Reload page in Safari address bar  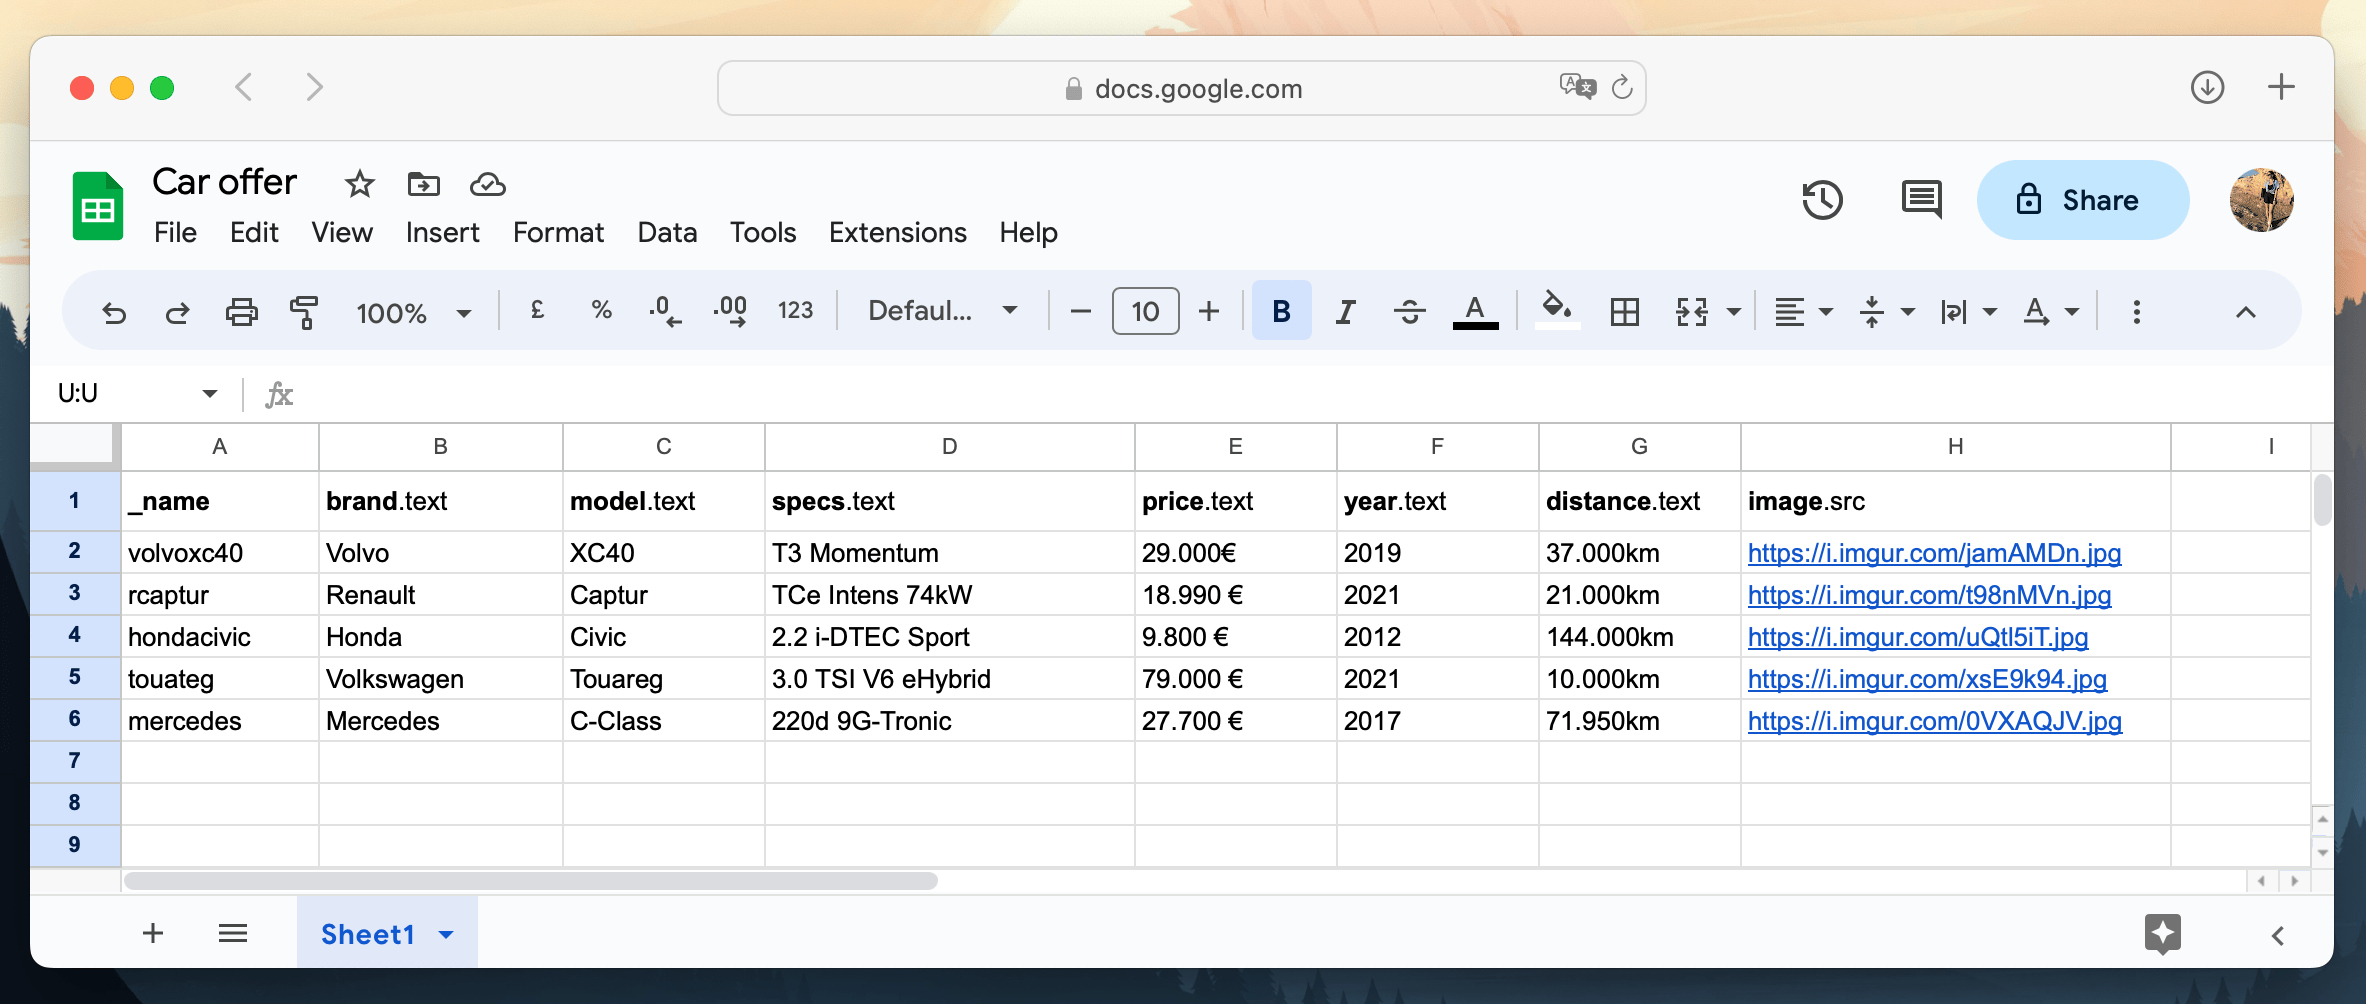point(1621,88)
